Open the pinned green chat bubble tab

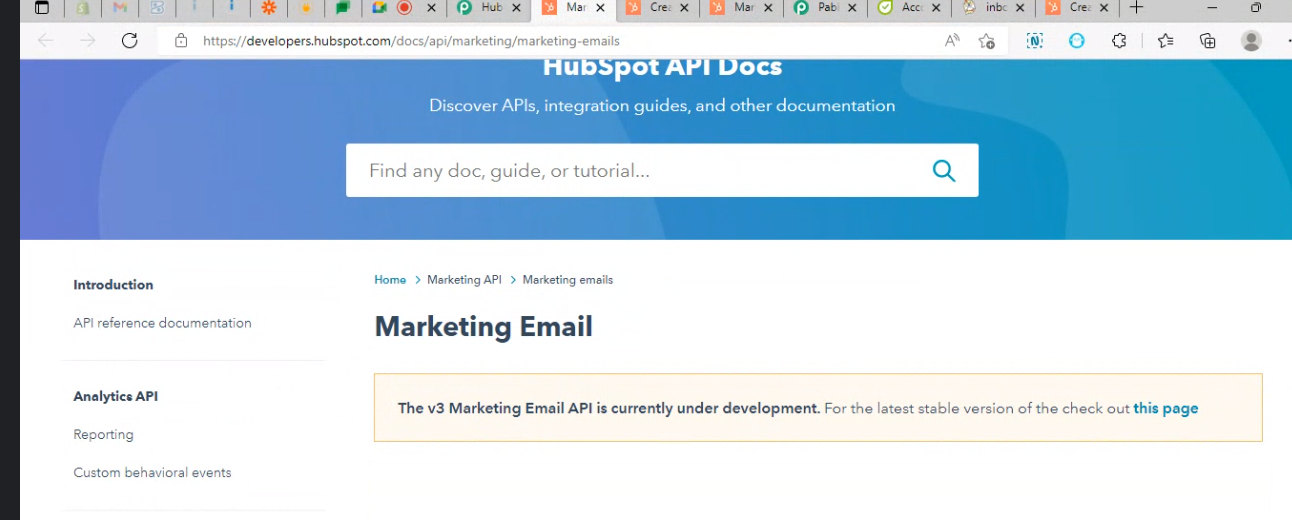point(342,8)
